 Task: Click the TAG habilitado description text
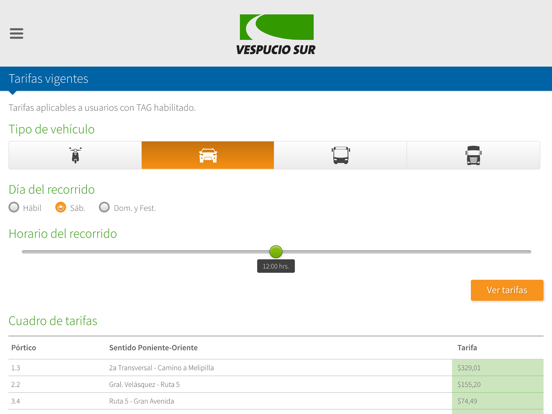tap(102, 108)
